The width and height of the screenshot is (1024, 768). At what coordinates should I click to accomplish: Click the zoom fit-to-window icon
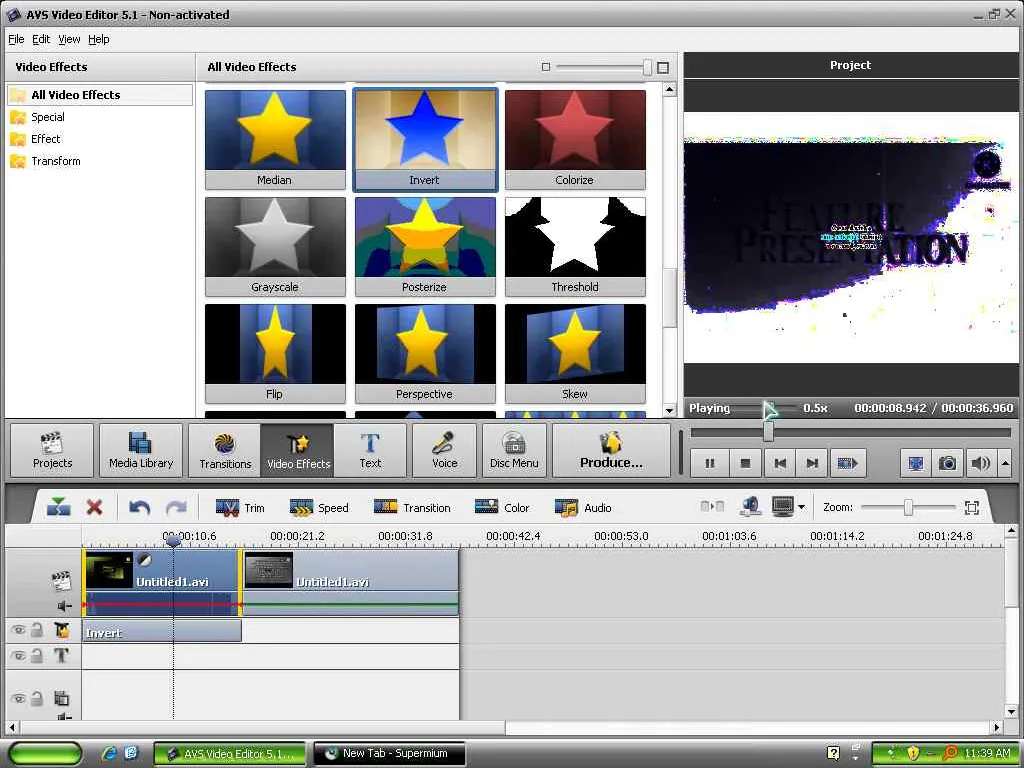[x=972, y=507]
